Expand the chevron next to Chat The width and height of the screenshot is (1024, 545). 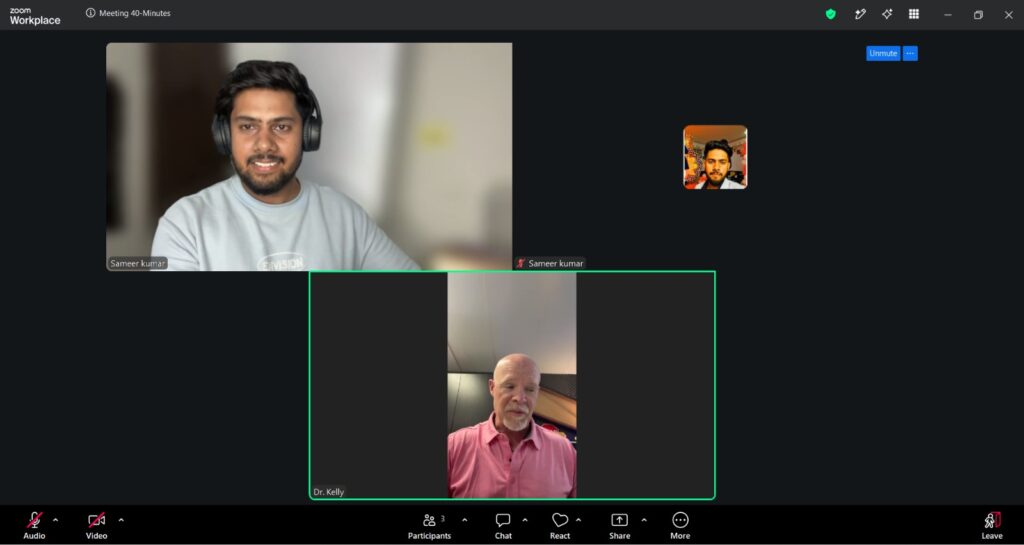tap(525, 520)
